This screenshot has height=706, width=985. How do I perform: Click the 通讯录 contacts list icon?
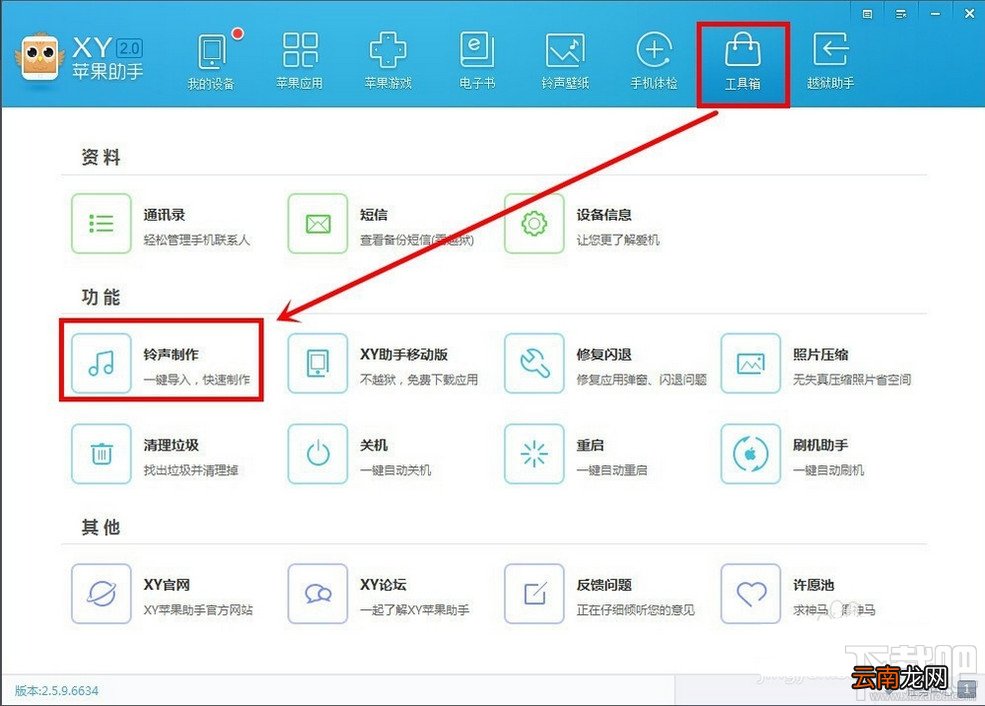coord(101,224)
